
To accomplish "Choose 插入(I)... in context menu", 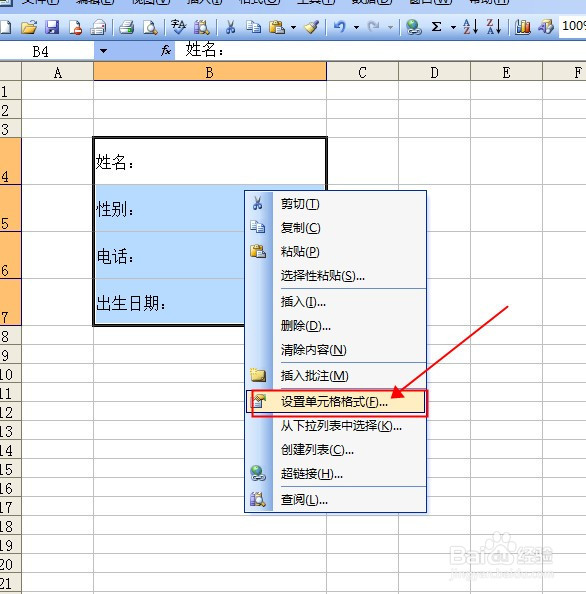I will pos(336,302).
